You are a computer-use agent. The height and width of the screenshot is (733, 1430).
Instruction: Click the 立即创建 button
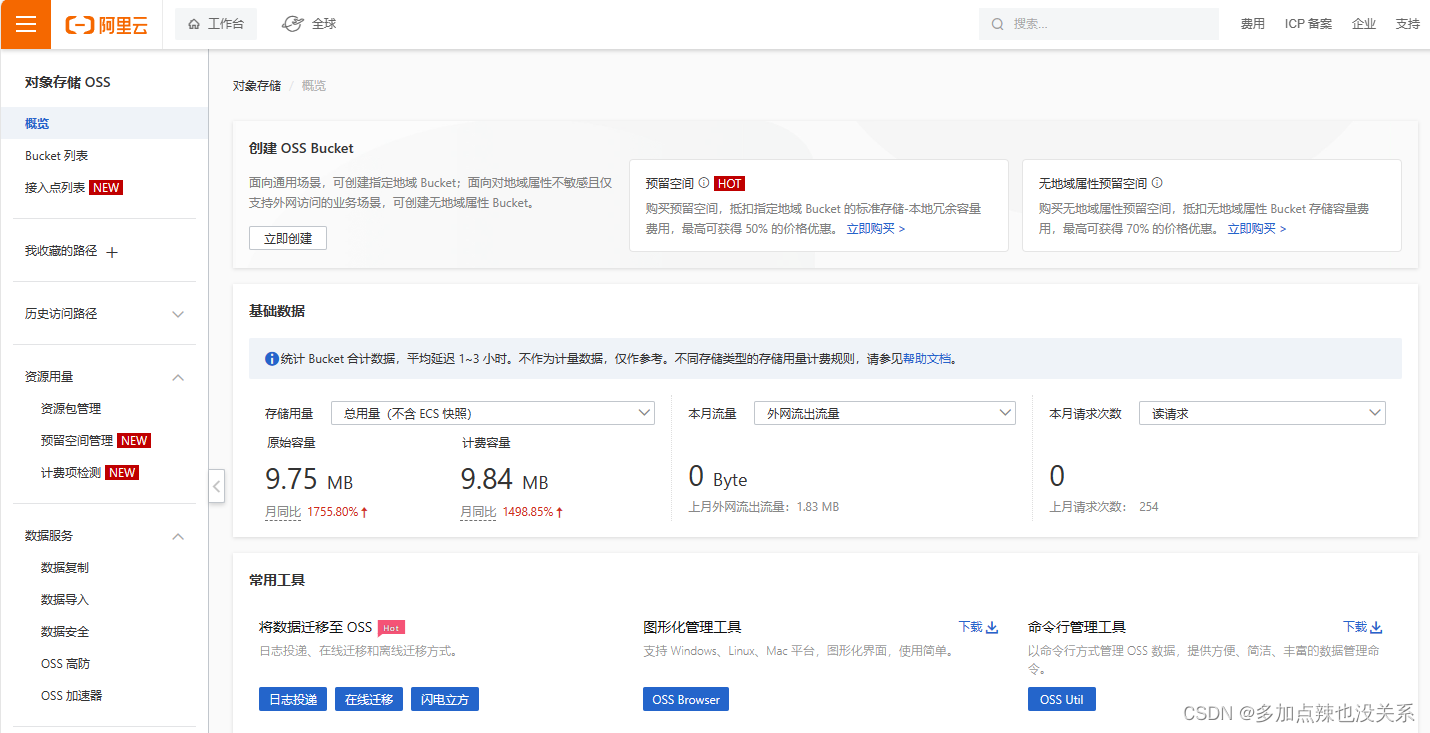click(288, 238)
